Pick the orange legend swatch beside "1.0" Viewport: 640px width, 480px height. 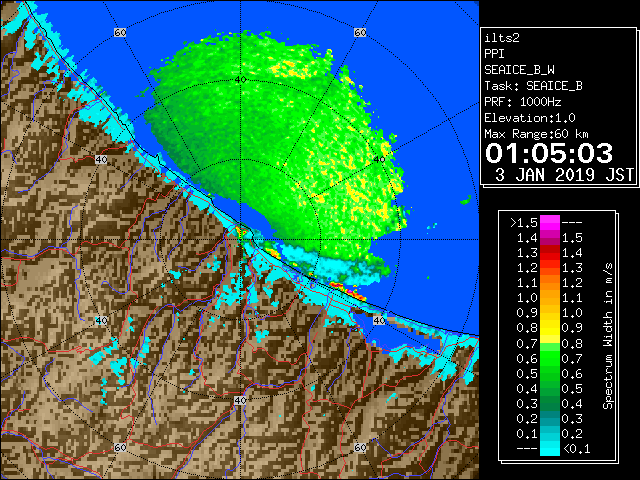pos(550,298)
